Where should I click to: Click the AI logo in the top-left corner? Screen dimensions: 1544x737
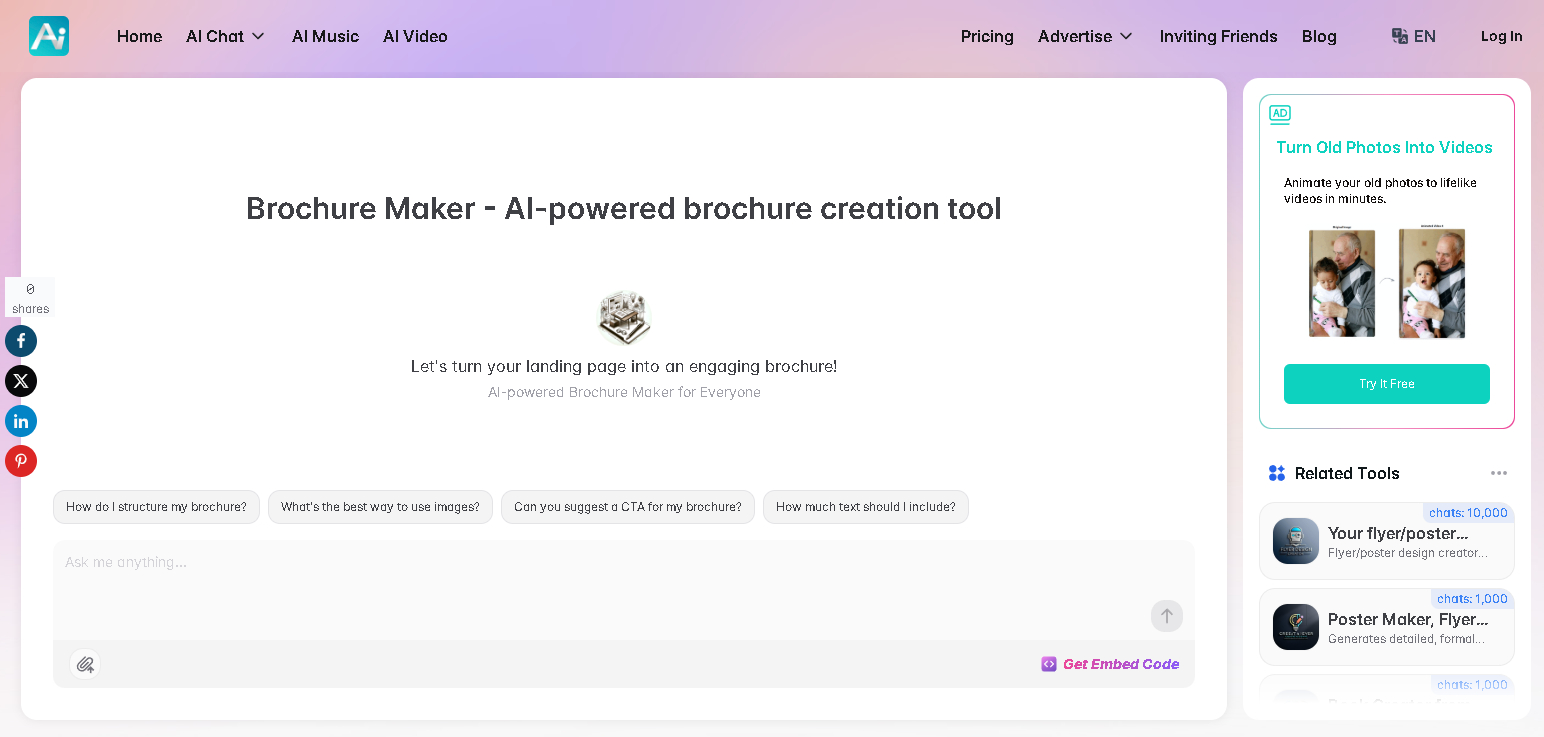(x=48, y=36)
